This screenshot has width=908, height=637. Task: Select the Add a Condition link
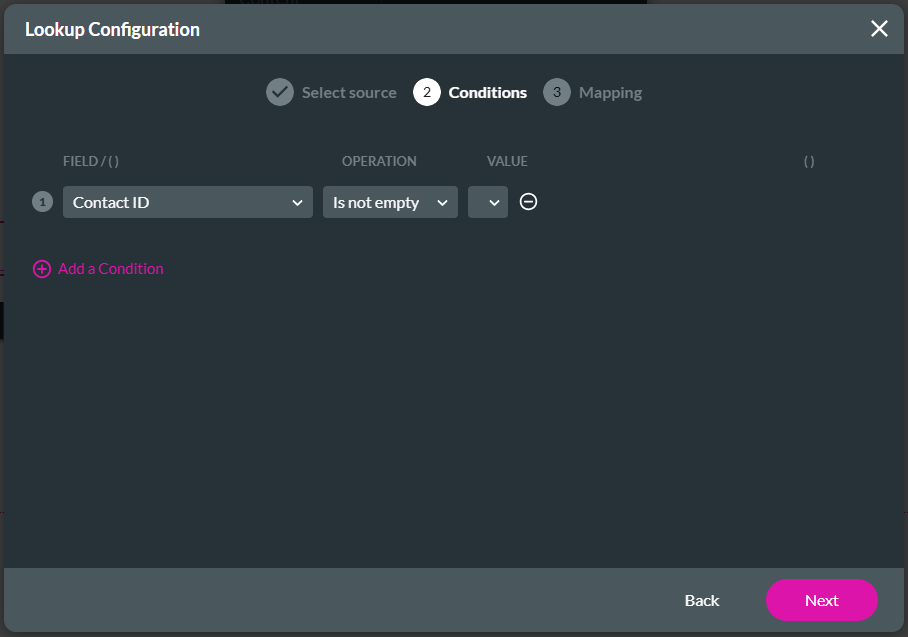pos(110,268)
